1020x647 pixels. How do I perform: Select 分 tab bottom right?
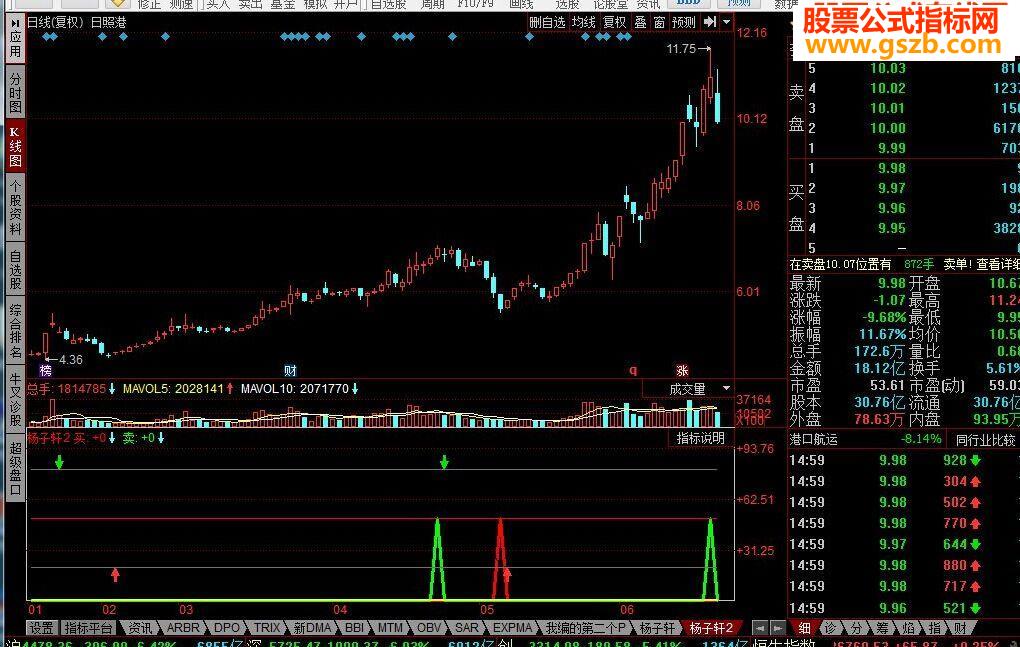coord(856,628)
